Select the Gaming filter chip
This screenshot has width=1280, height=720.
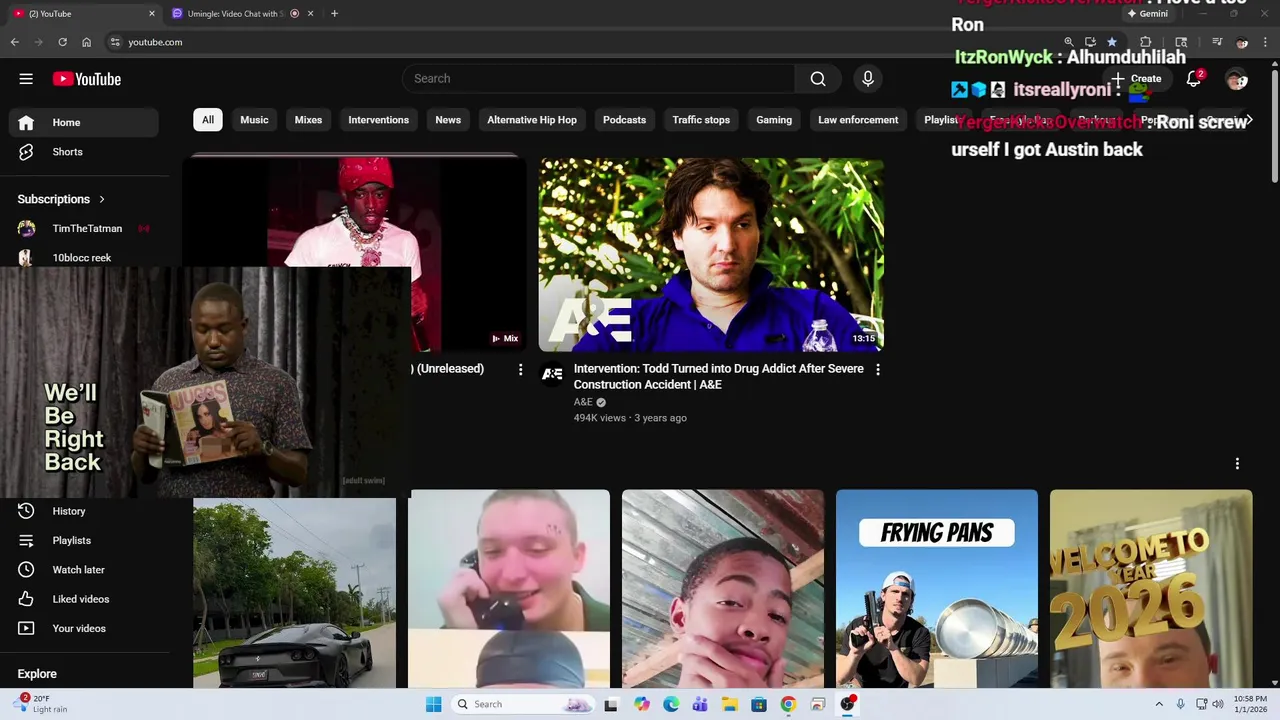click(774, 120)
